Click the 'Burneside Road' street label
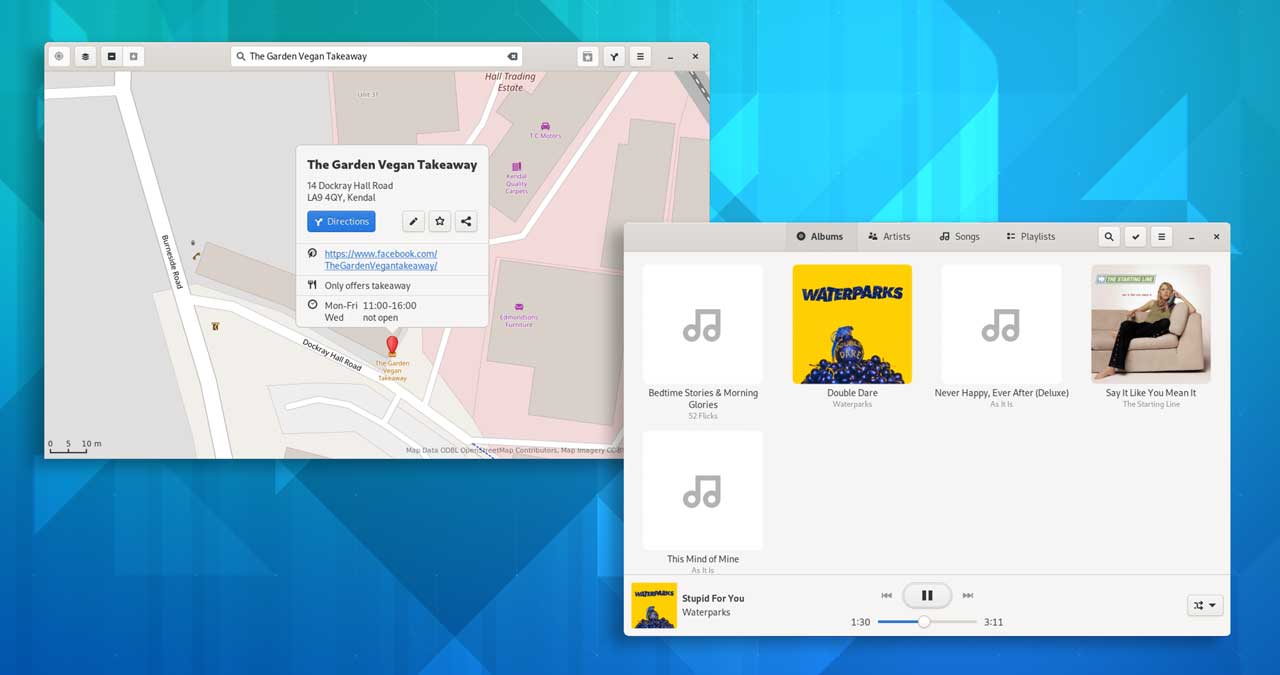This screenshot has height=675, width=1280. point(171,262)
